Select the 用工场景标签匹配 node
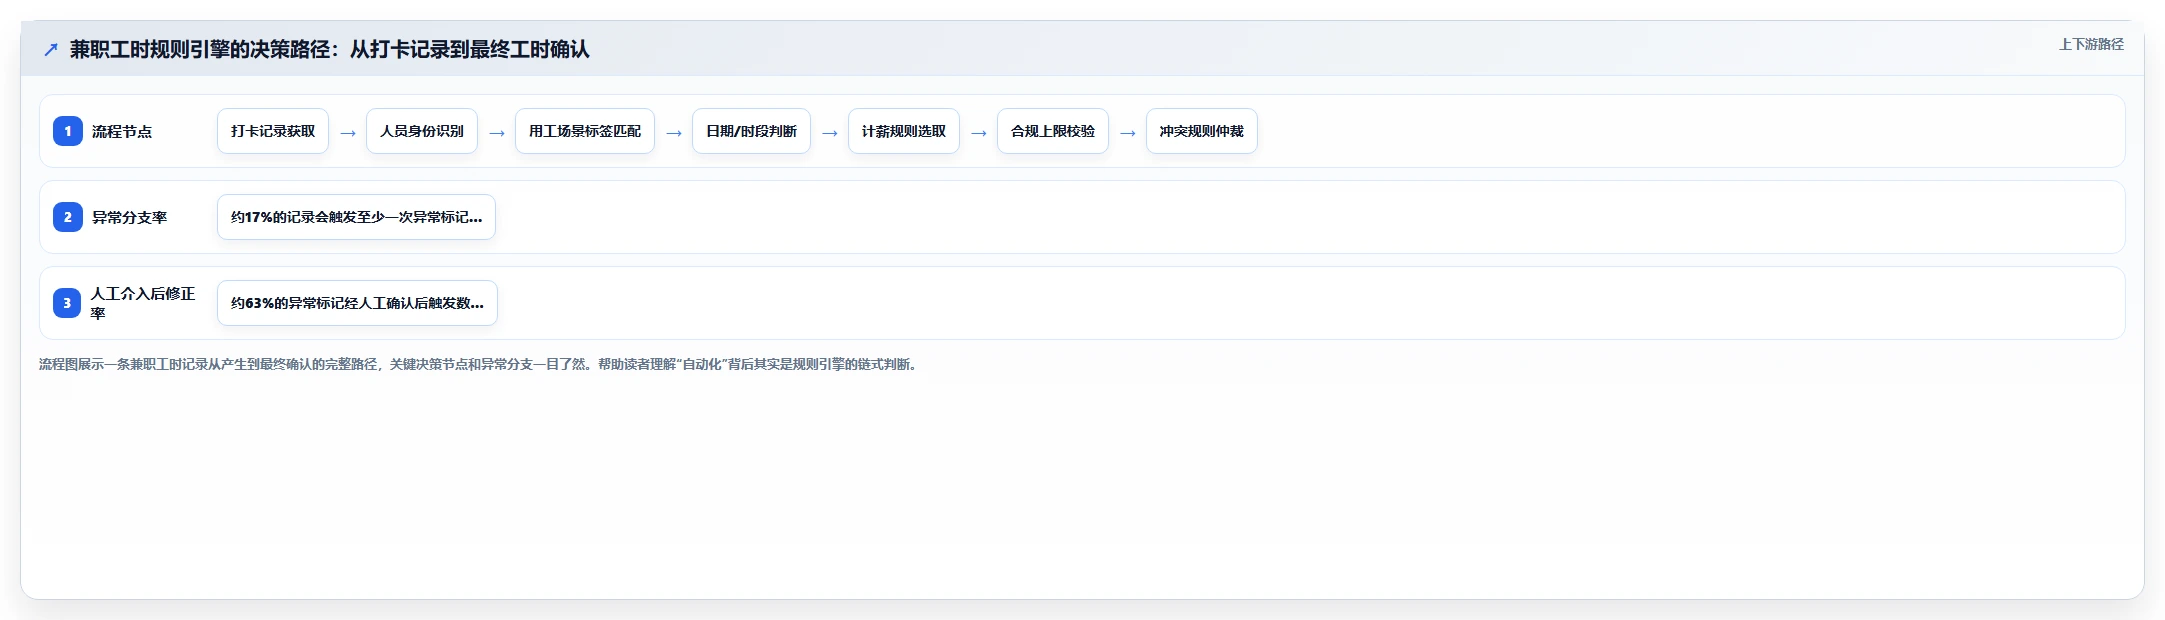 pos(585,131)
